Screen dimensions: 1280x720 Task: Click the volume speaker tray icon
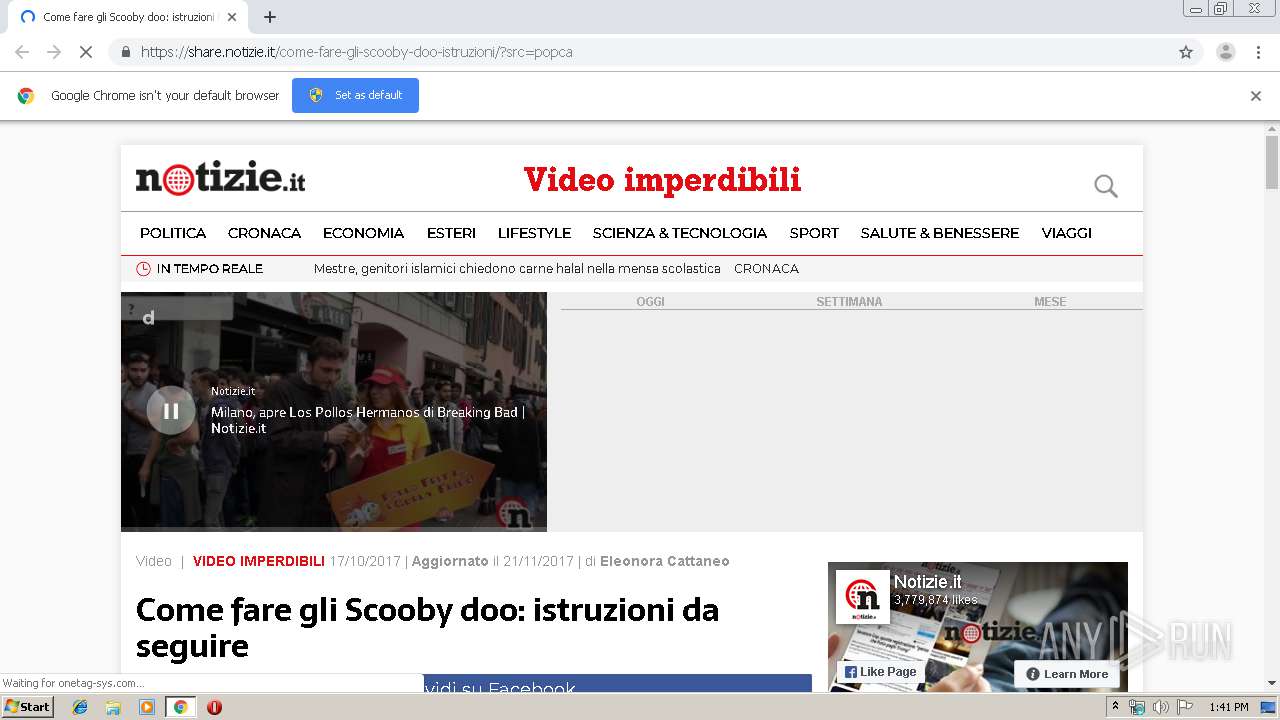[x=1160, y=707]
